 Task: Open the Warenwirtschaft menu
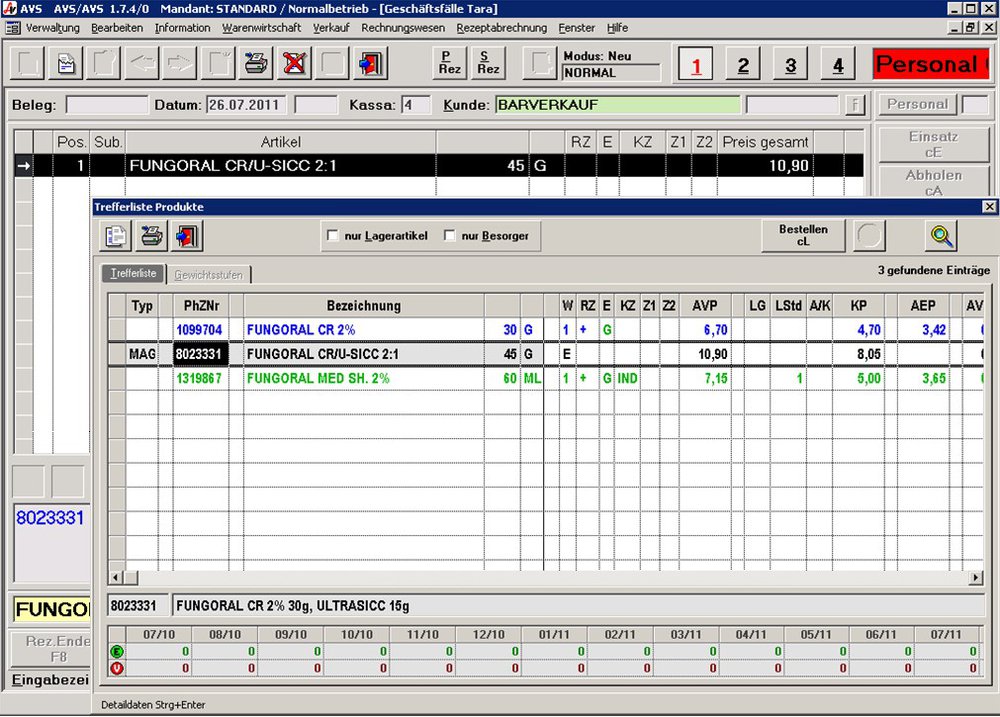coord(261,28)
